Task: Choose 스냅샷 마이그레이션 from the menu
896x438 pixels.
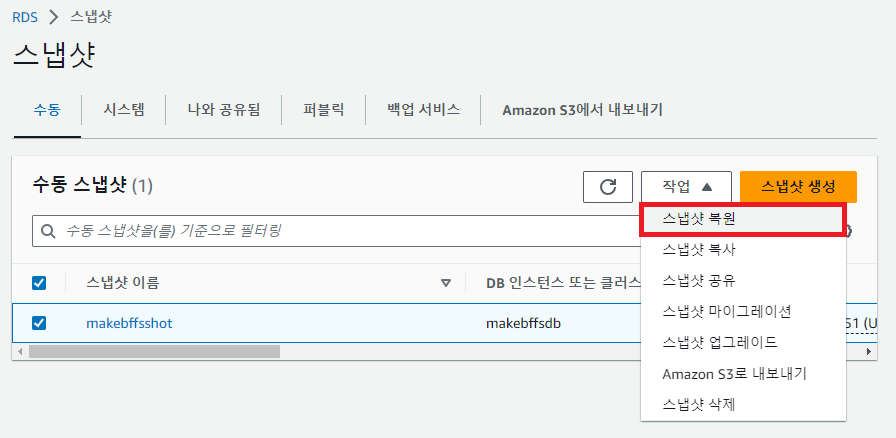Action: [743, 312]
